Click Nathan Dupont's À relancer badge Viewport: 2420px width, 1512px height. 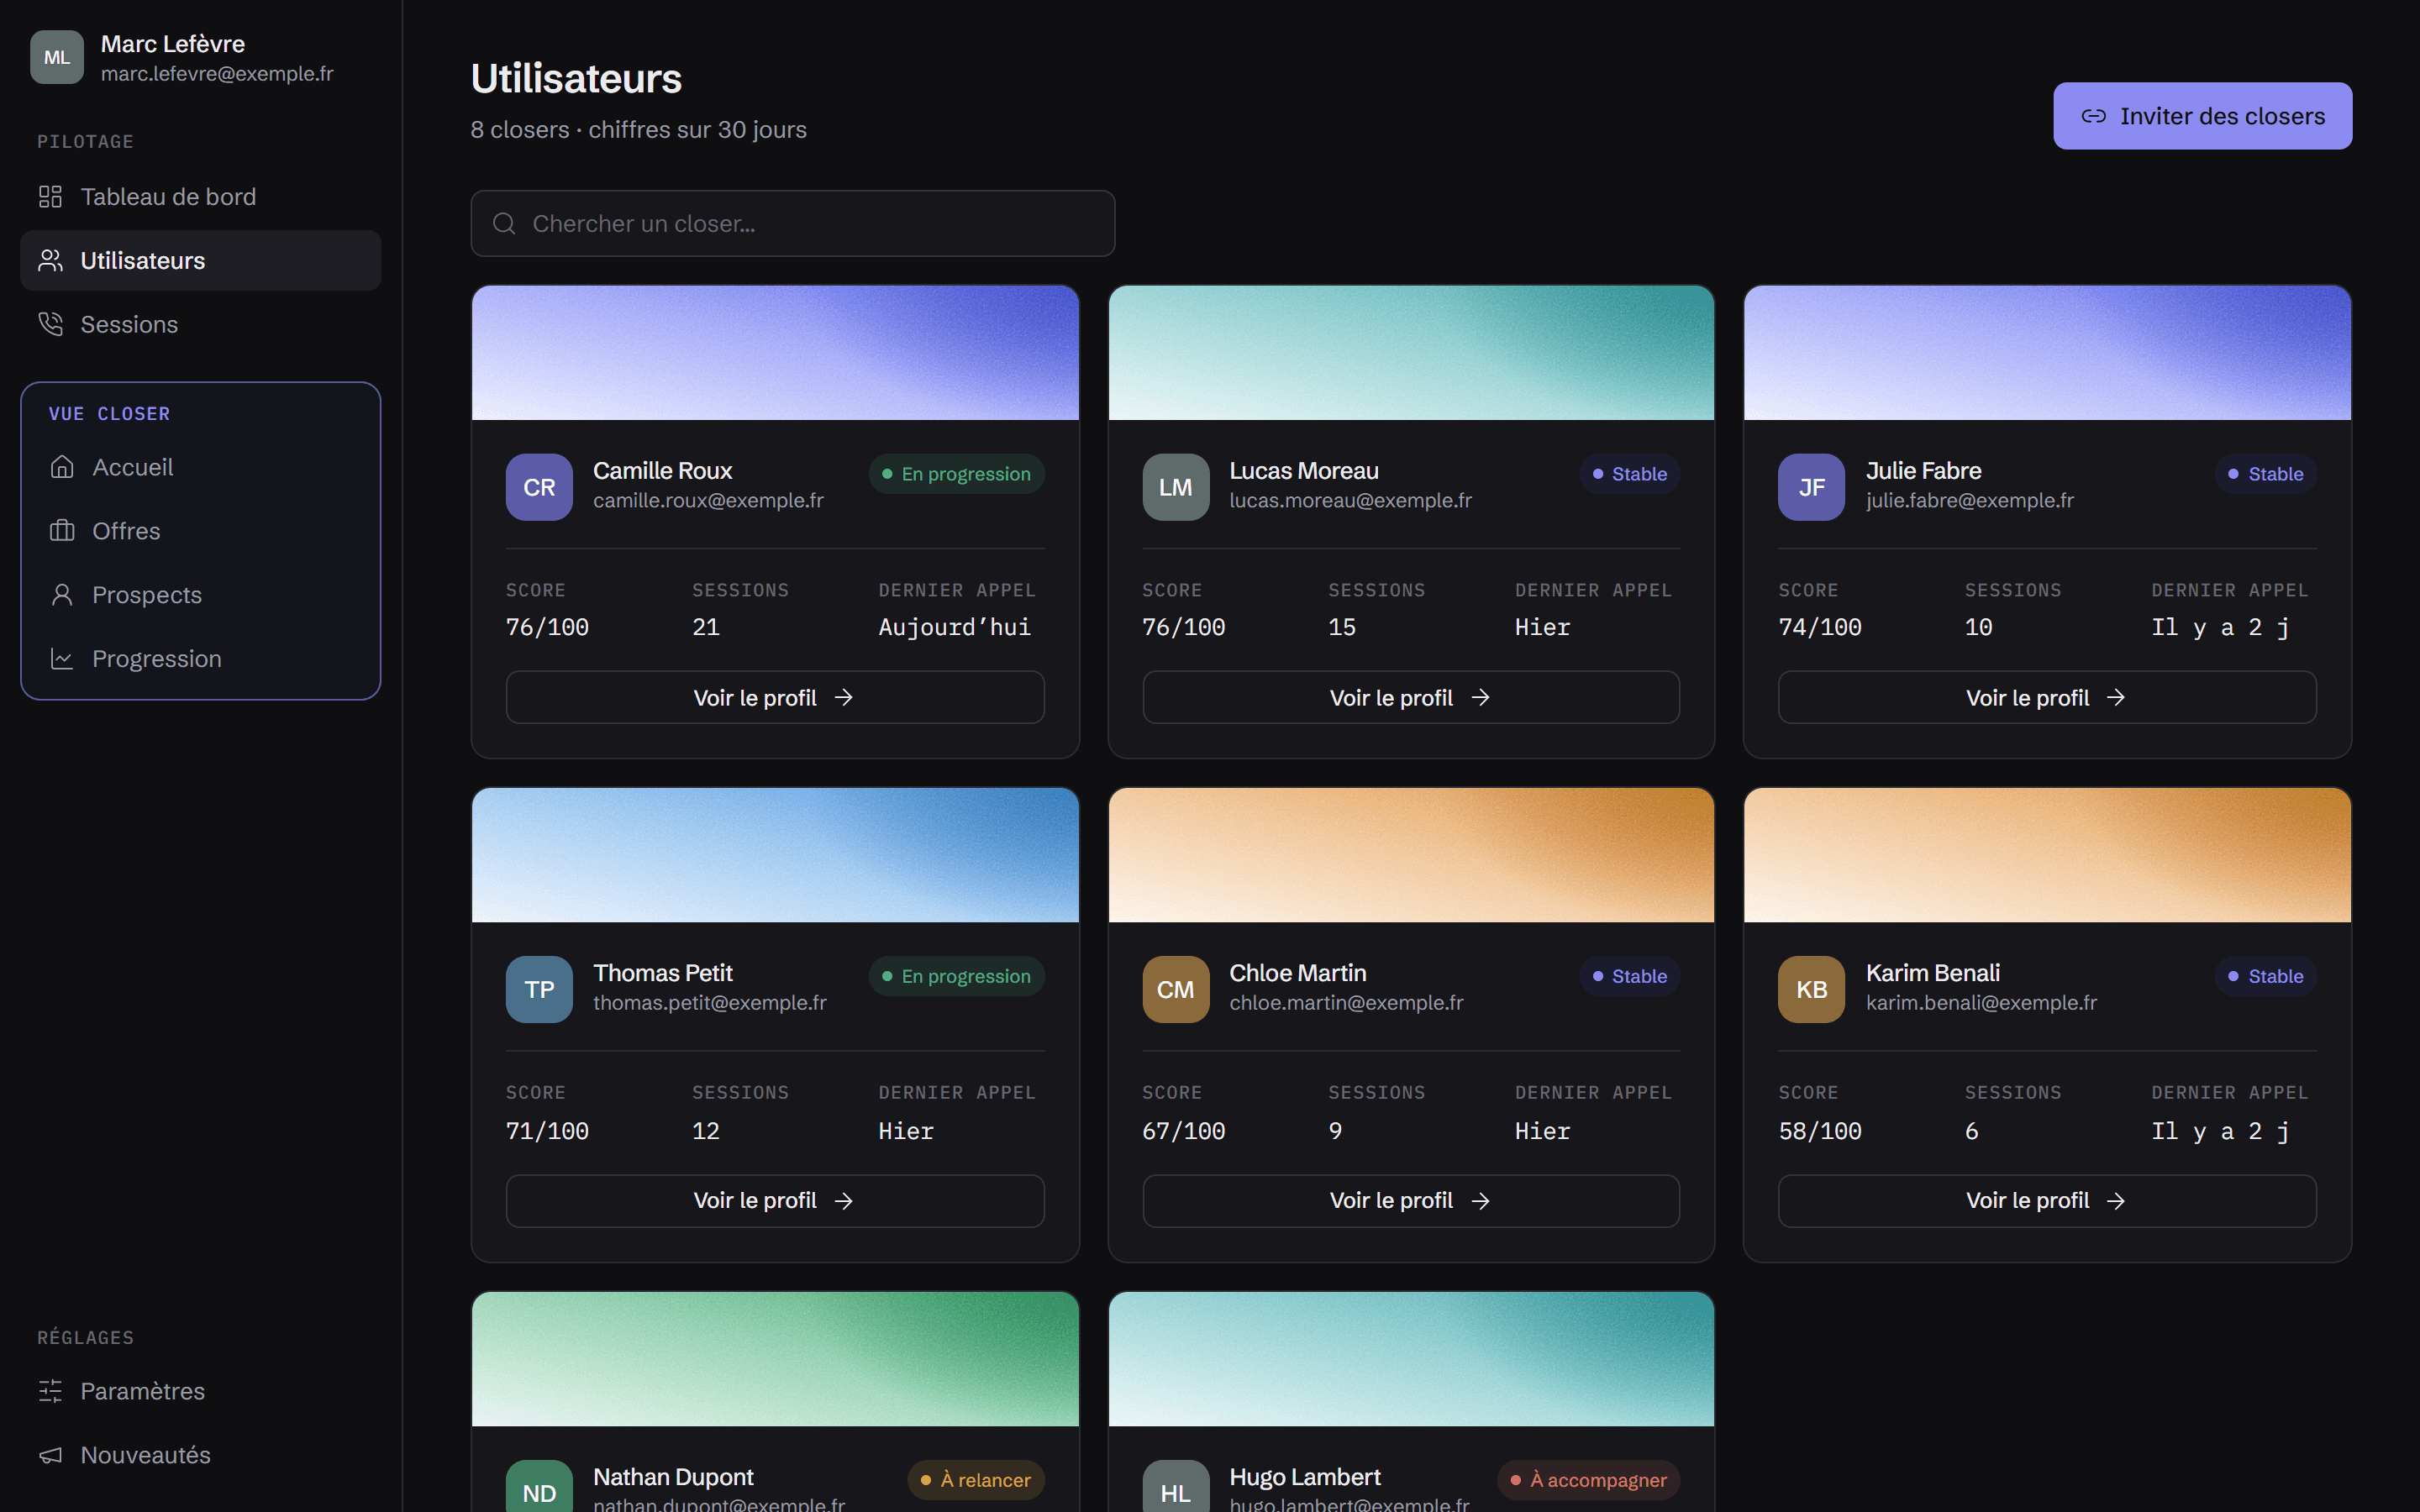click(976, 1480)
